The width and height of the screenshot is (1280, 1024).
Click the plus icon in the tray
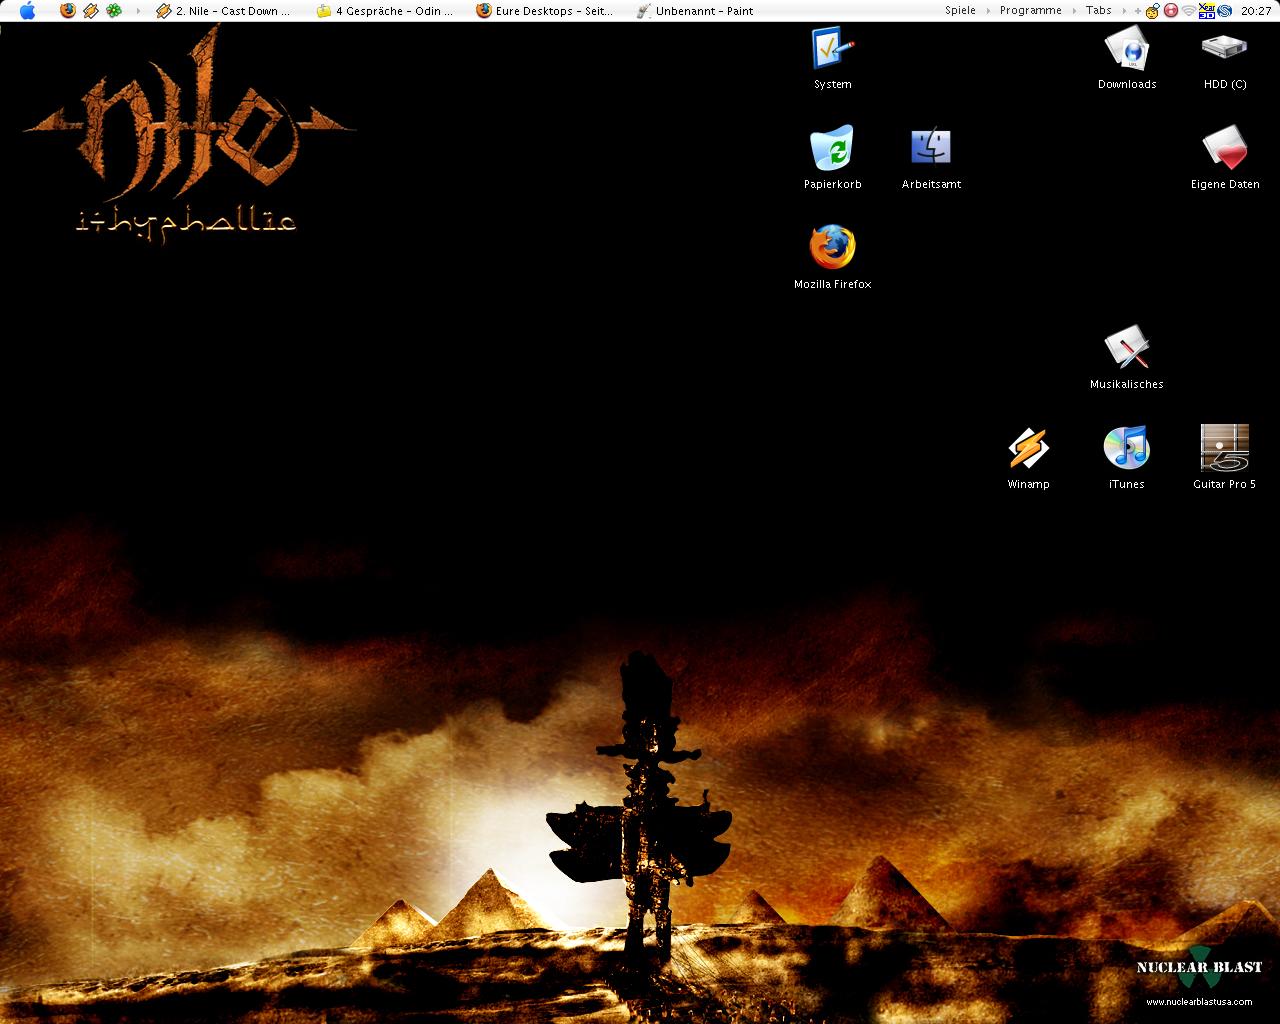1138,11
